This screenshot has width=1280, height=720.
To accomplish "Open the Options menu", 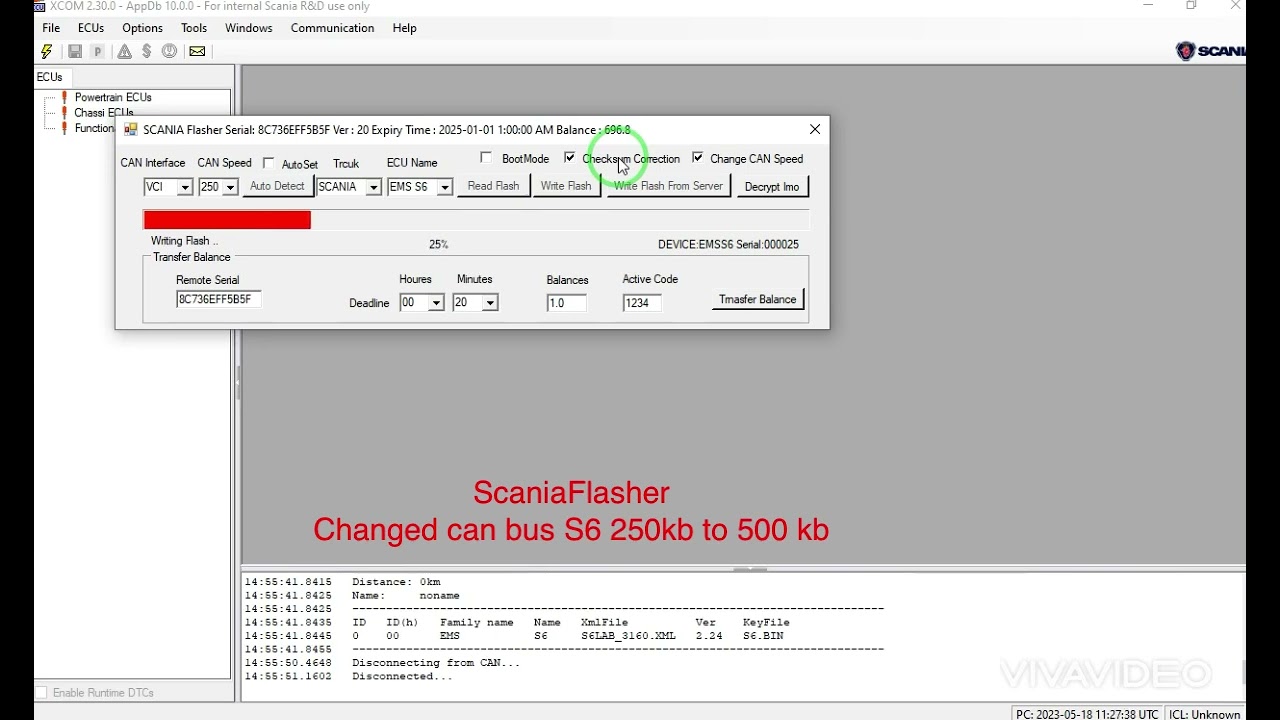I will (142, 28).
